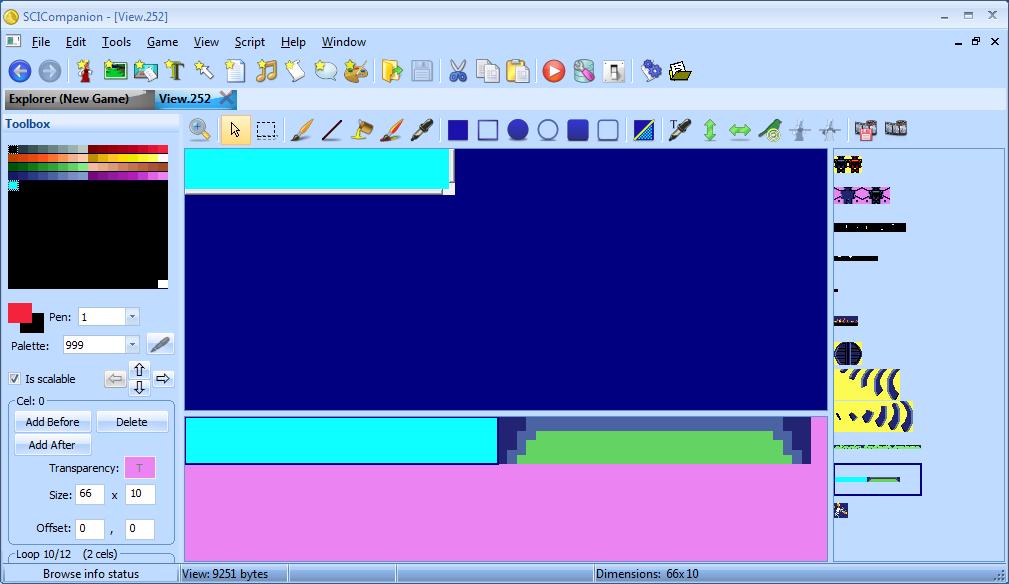Click the Add Before button
The image size is (1009, 584).
pos(53,422)
